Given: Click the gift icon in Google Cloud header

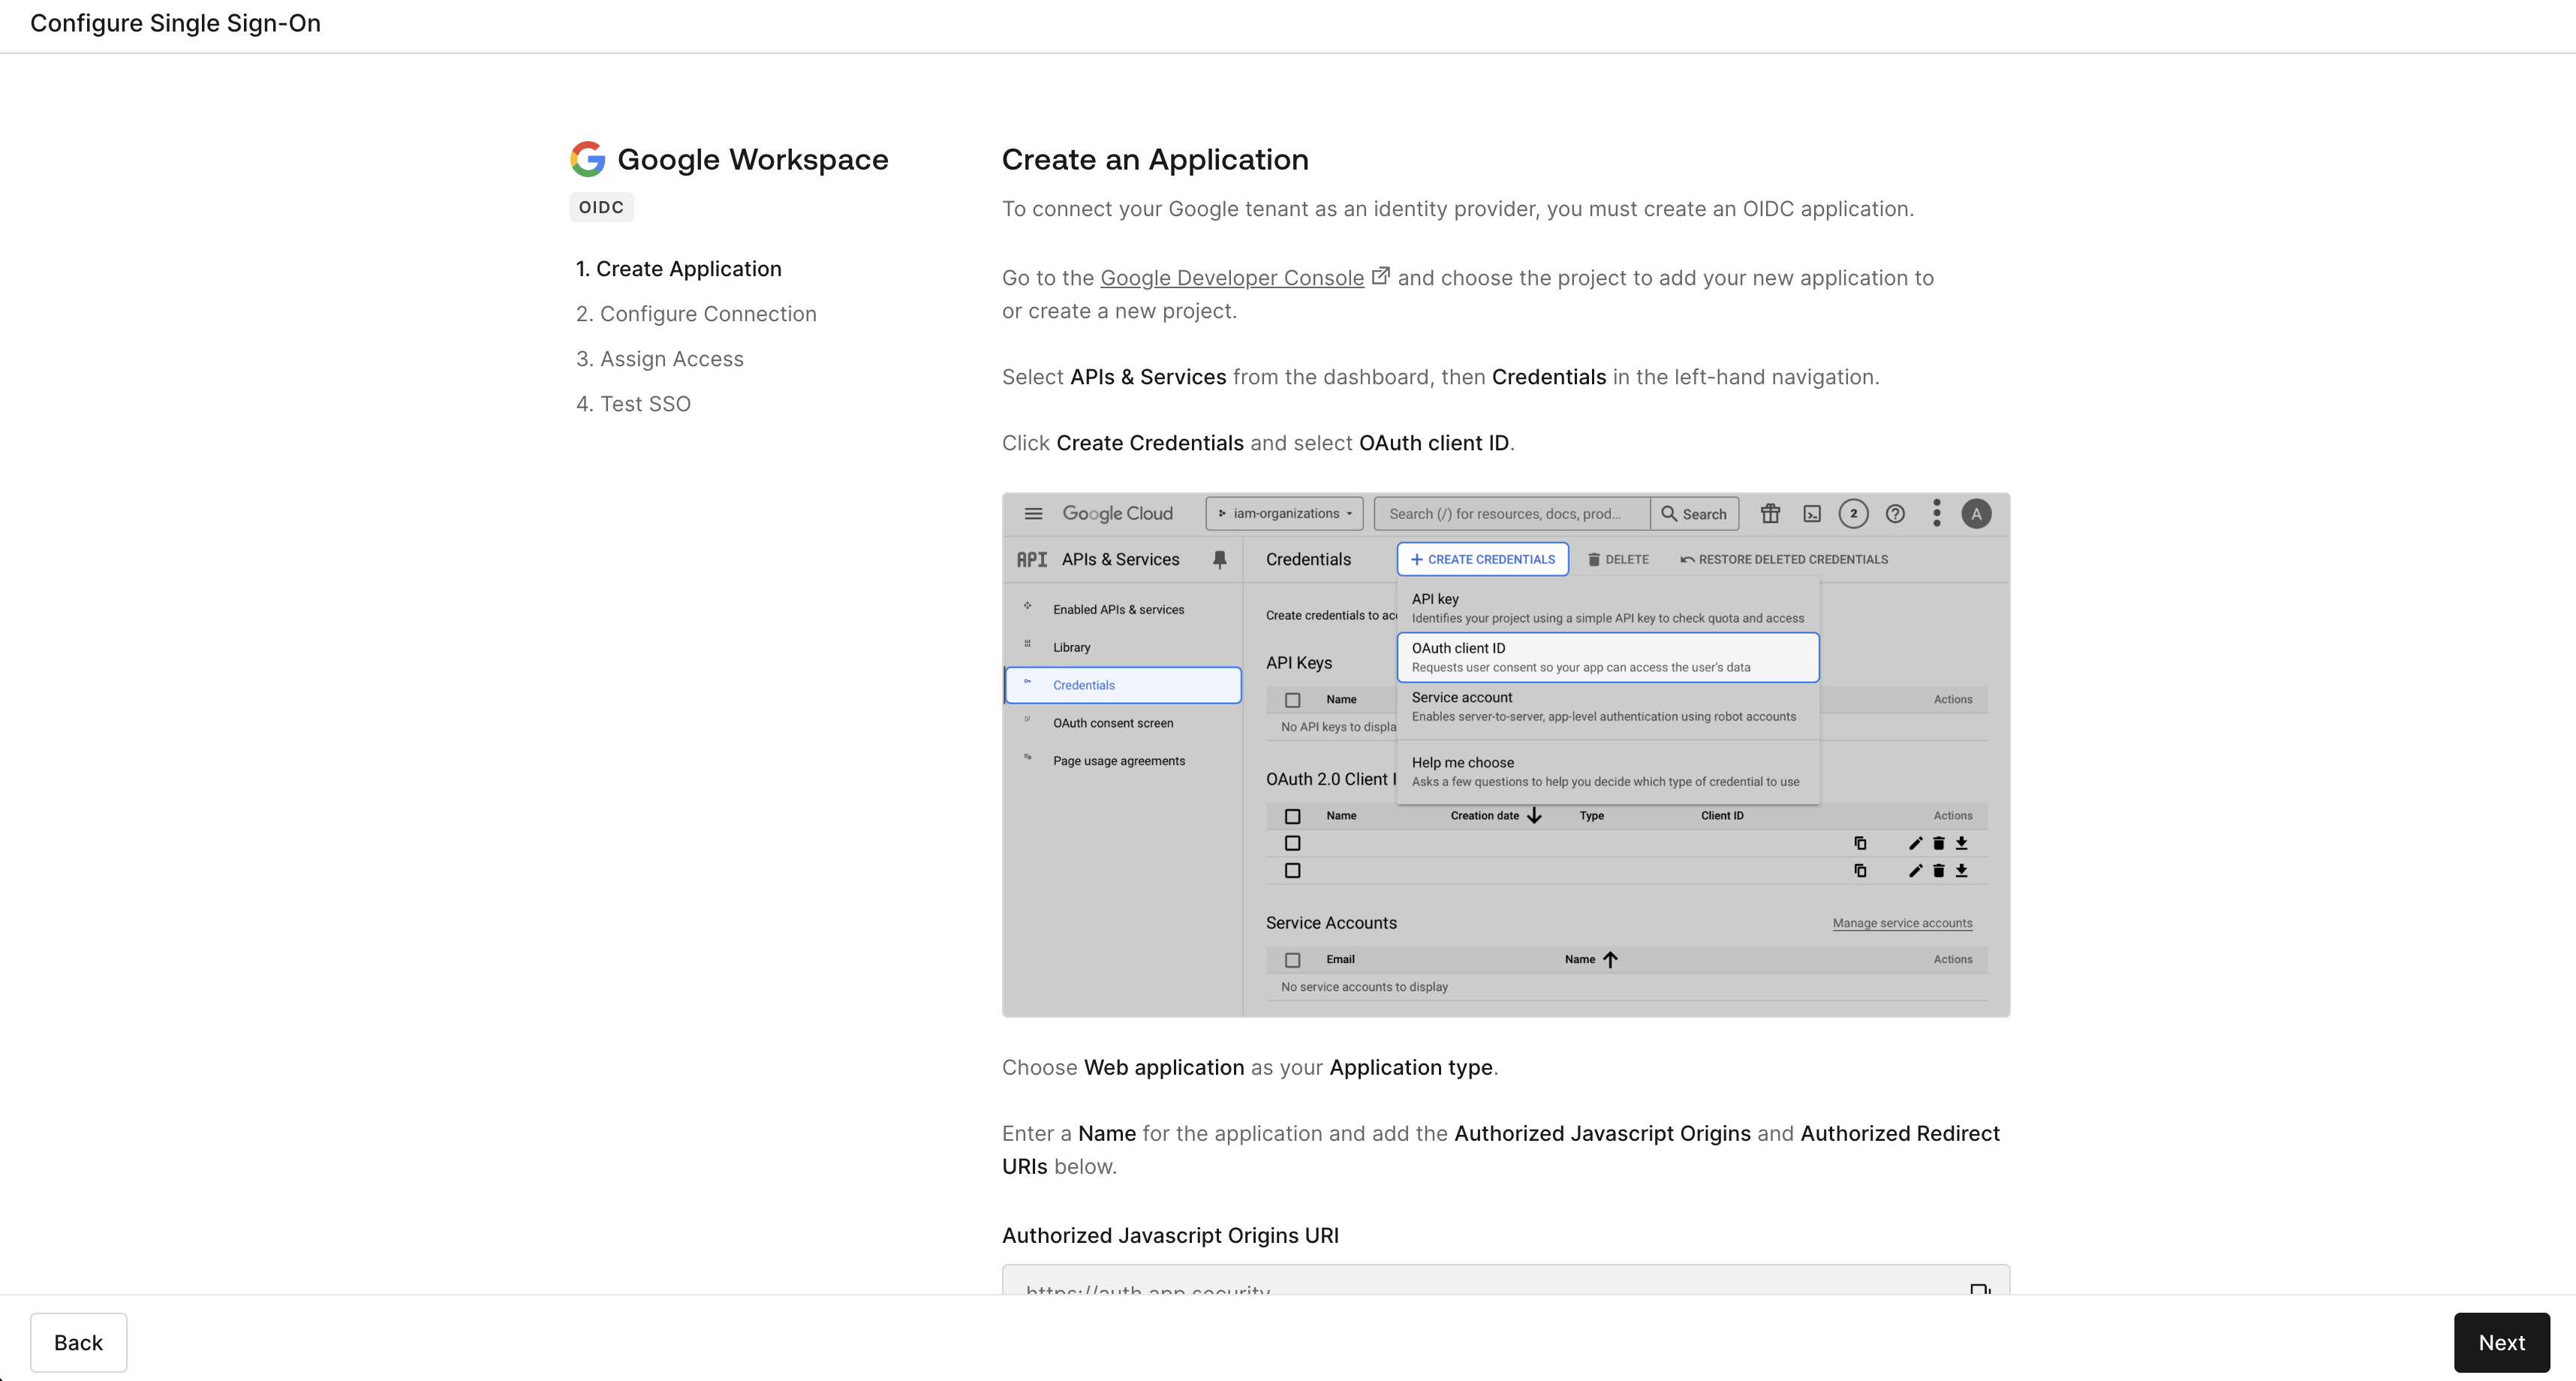Looking at the screenshot, I should point(1770,514).
